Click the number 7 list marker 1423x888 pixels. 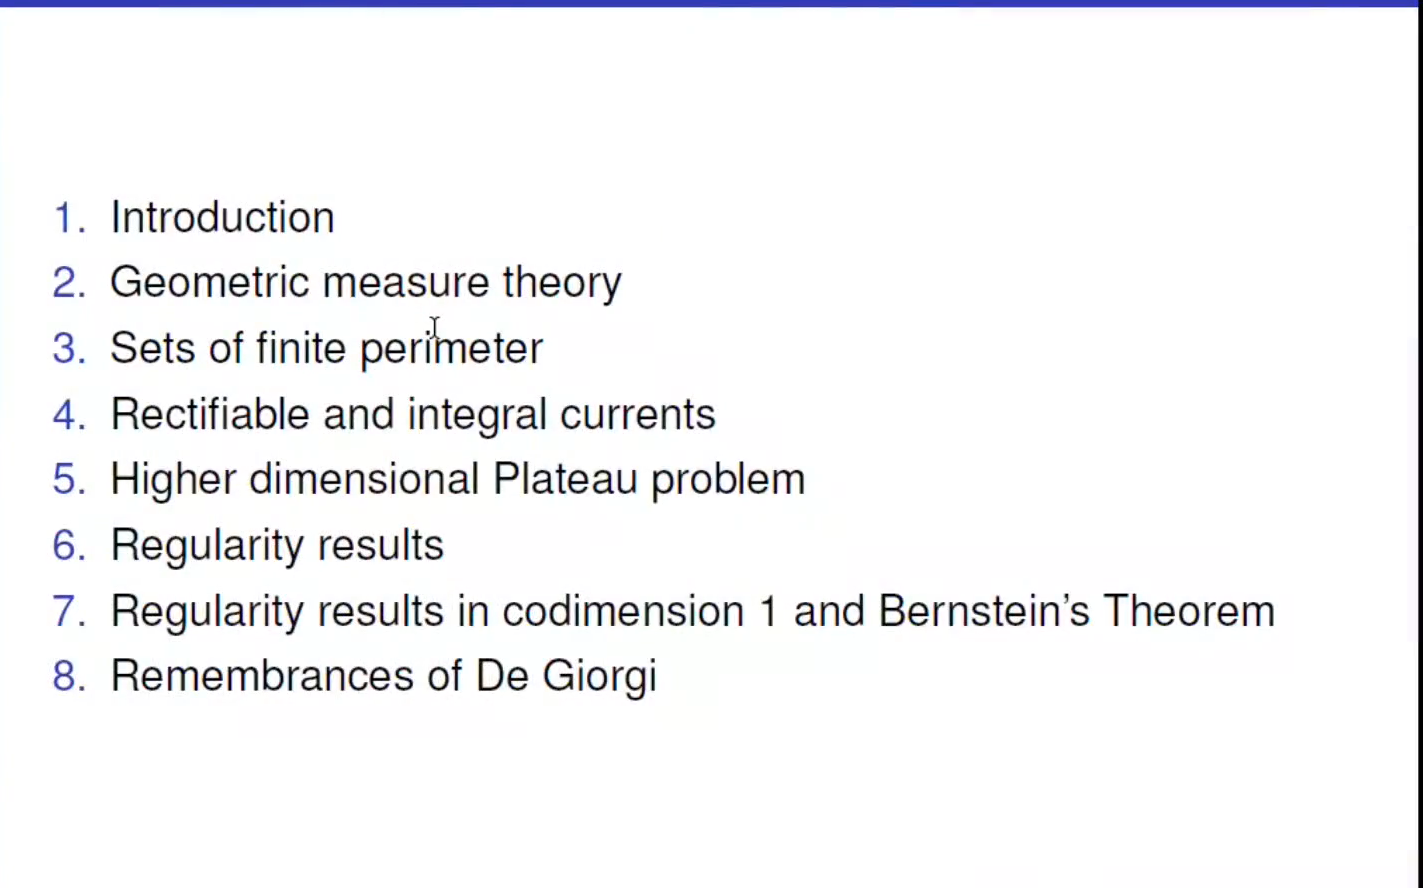tap(68, 611)
